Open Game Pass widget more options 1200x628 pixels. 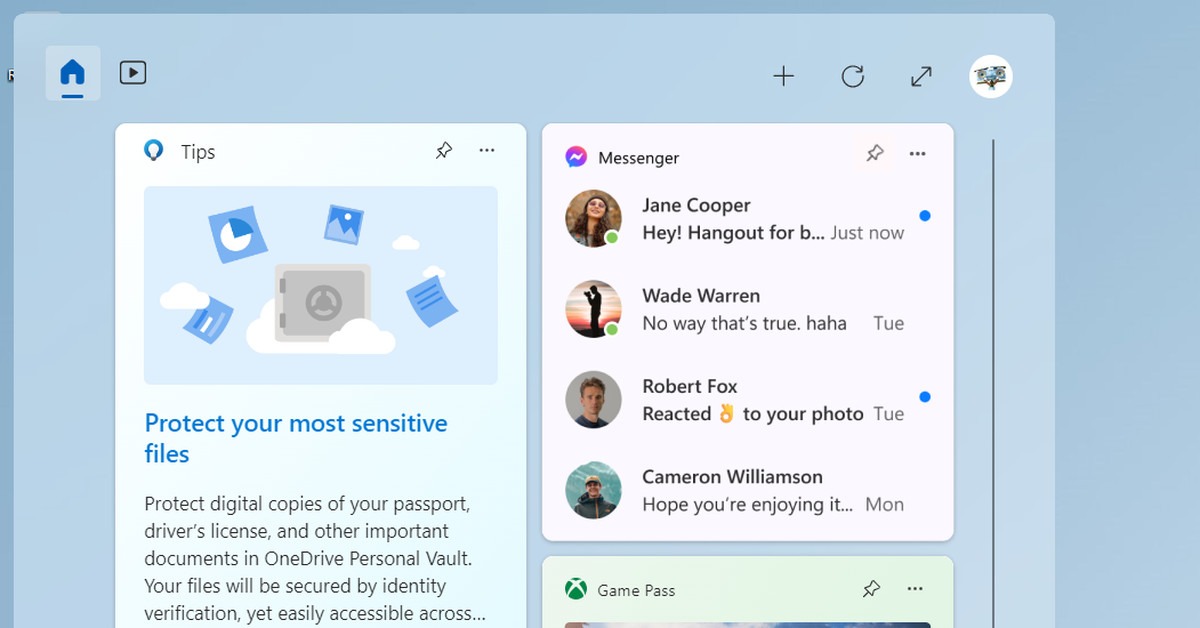coord(915,589)
